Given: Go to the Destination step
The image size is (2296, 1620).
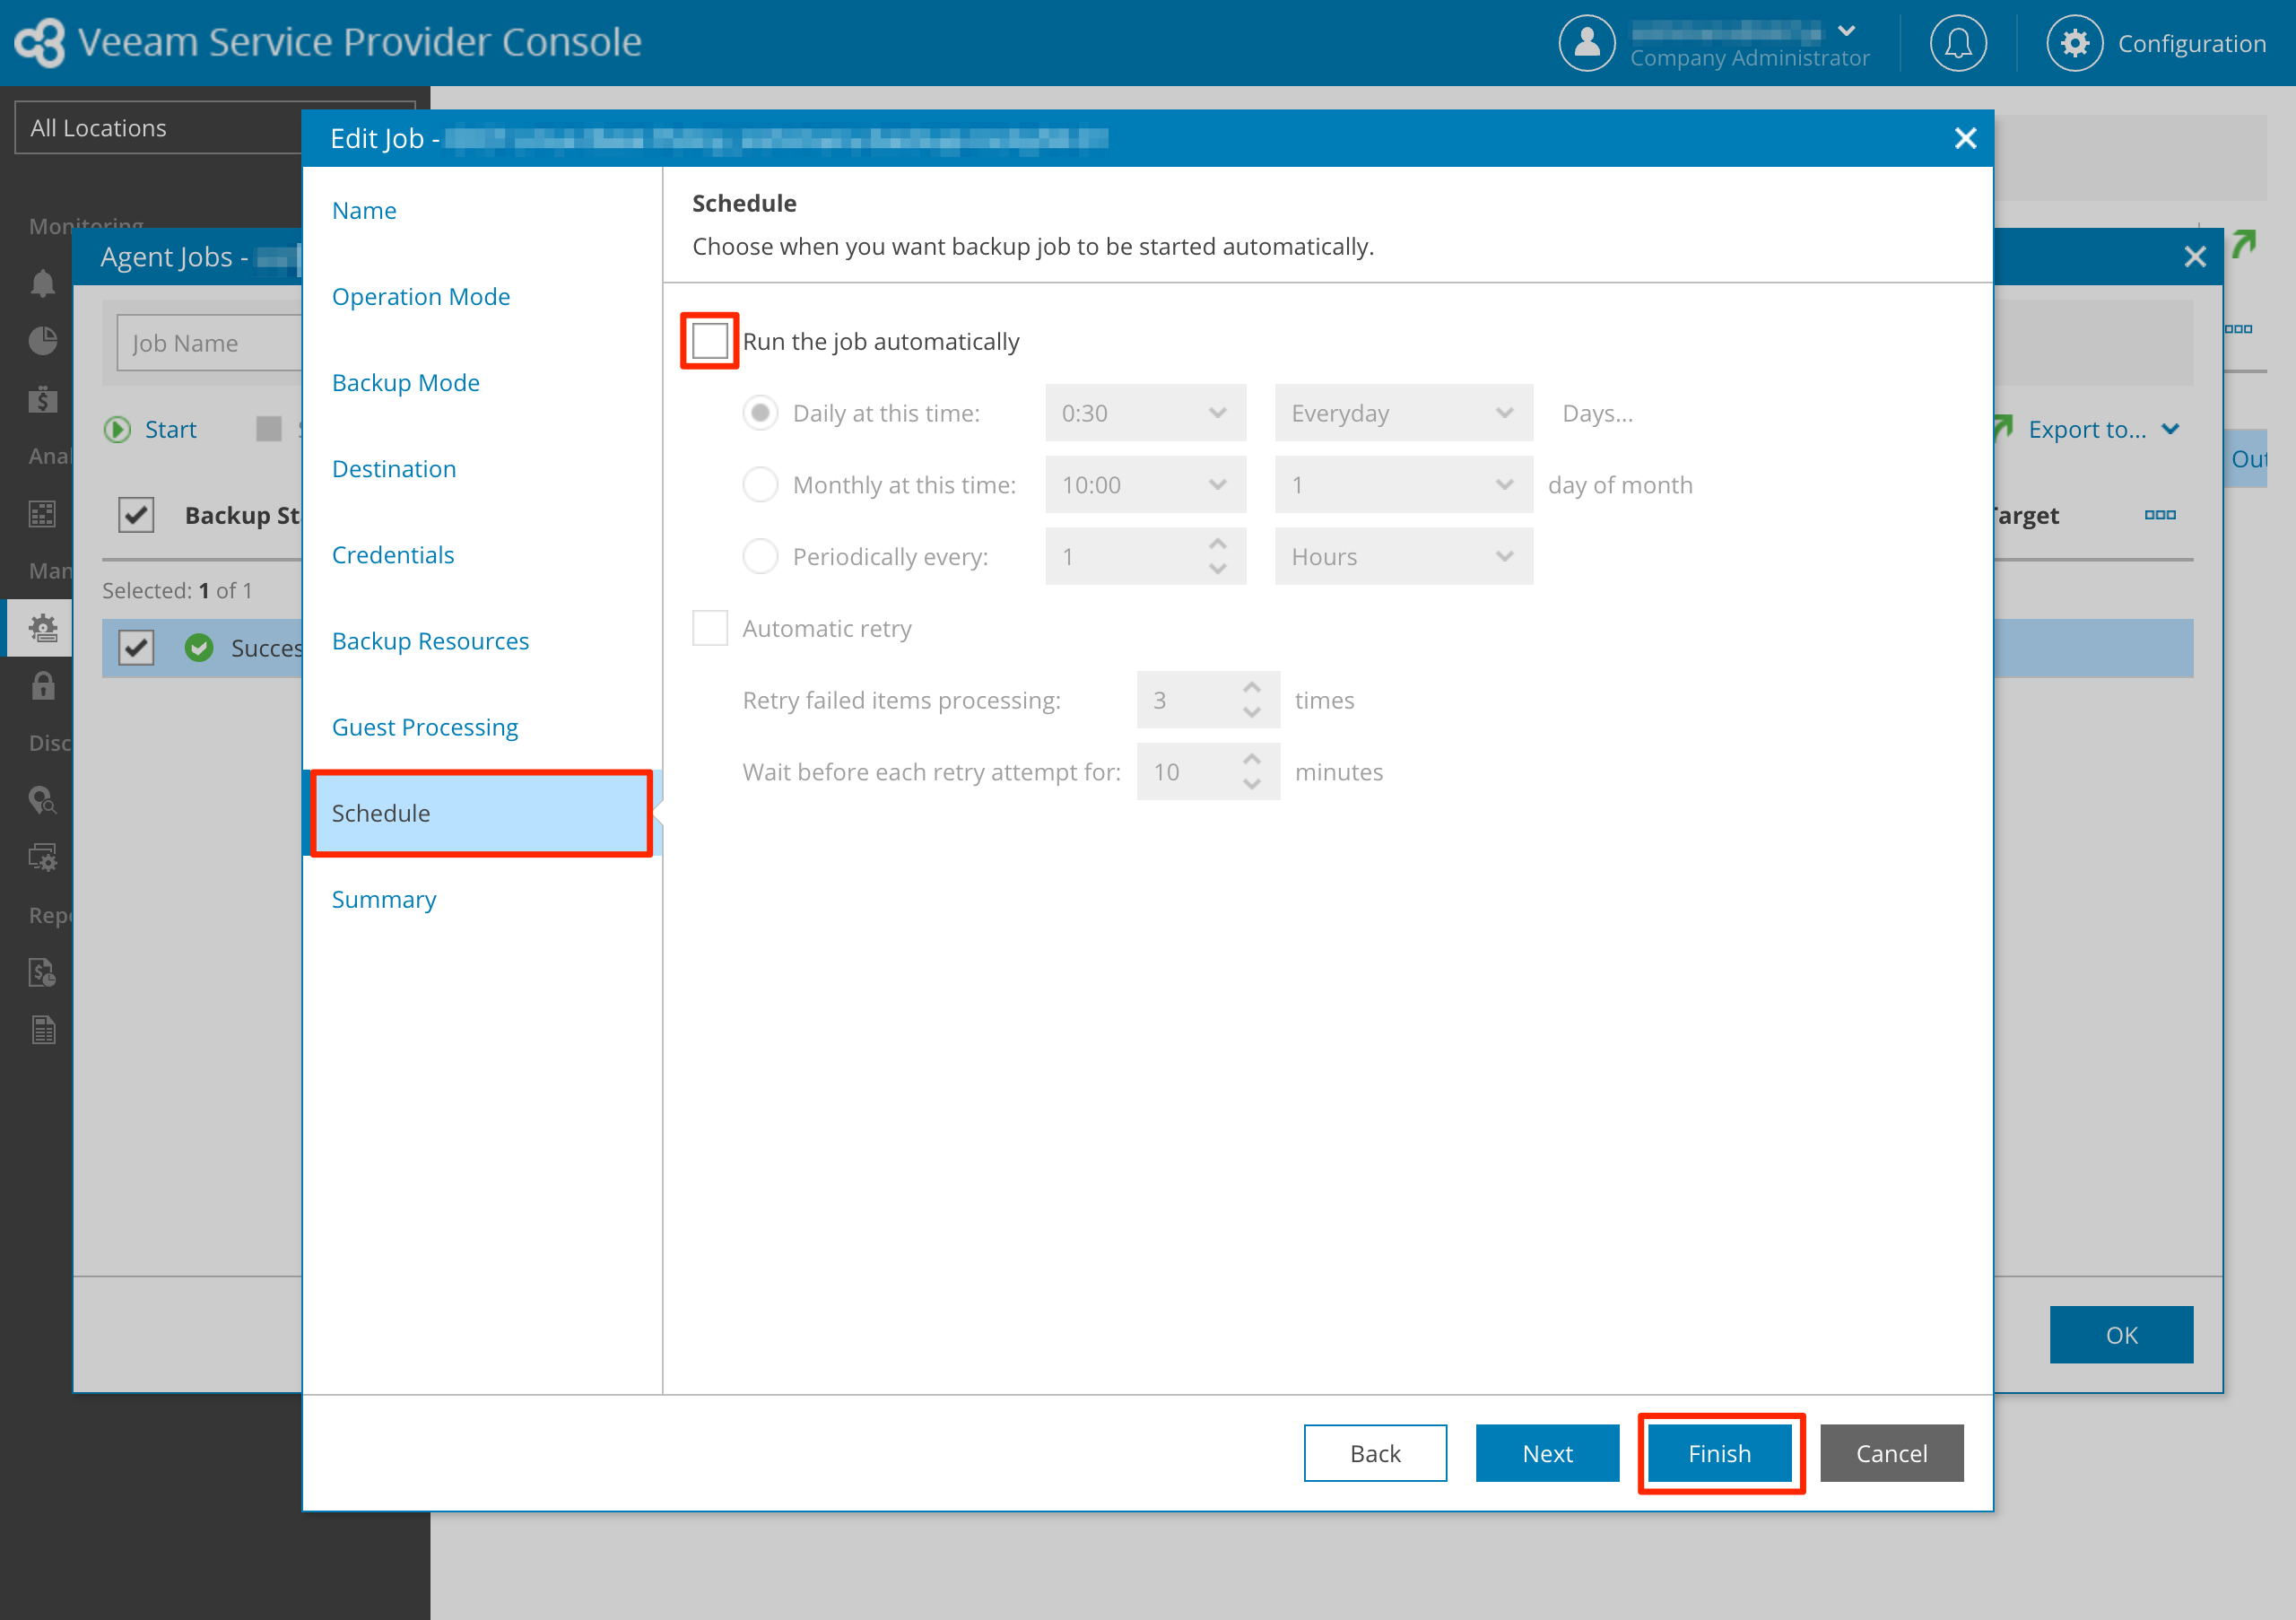Looking at the screenshot, I should pyautogui.click(x=394, y=468).
